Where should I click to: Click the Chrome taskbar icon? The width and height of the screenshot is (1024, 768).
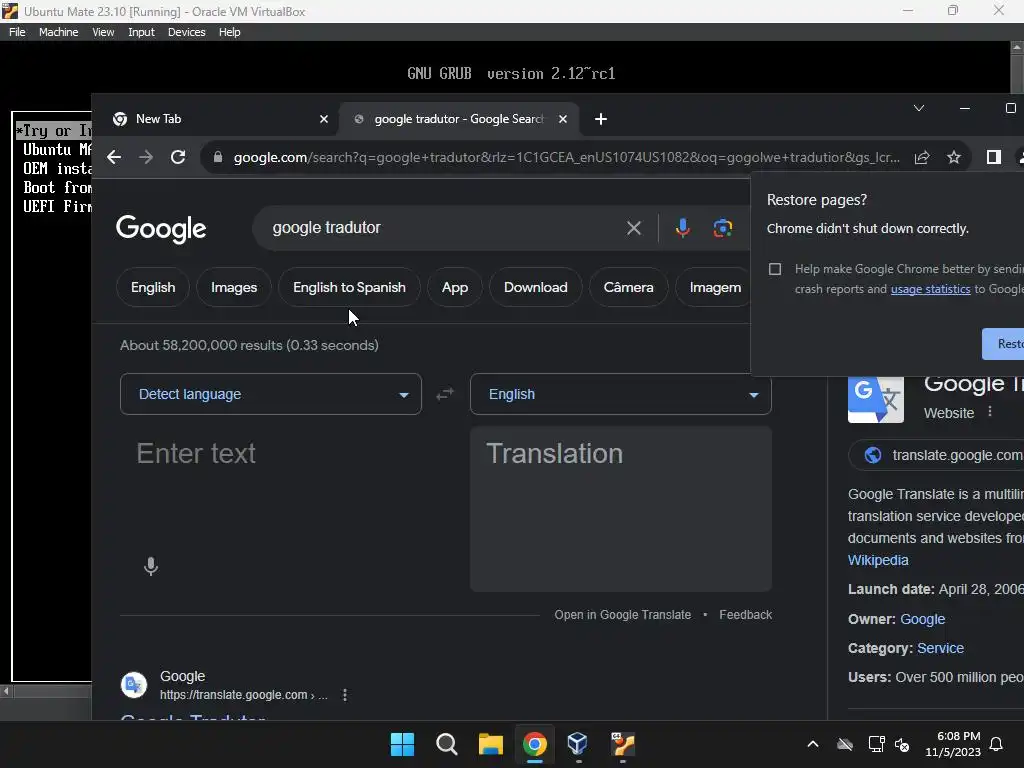pos(534,744)
